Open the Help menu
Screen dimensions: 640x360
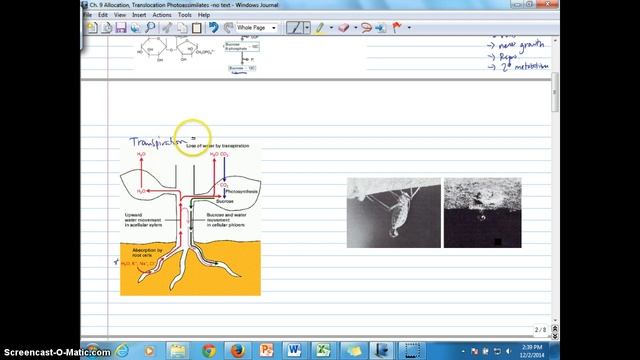[204, 15]
